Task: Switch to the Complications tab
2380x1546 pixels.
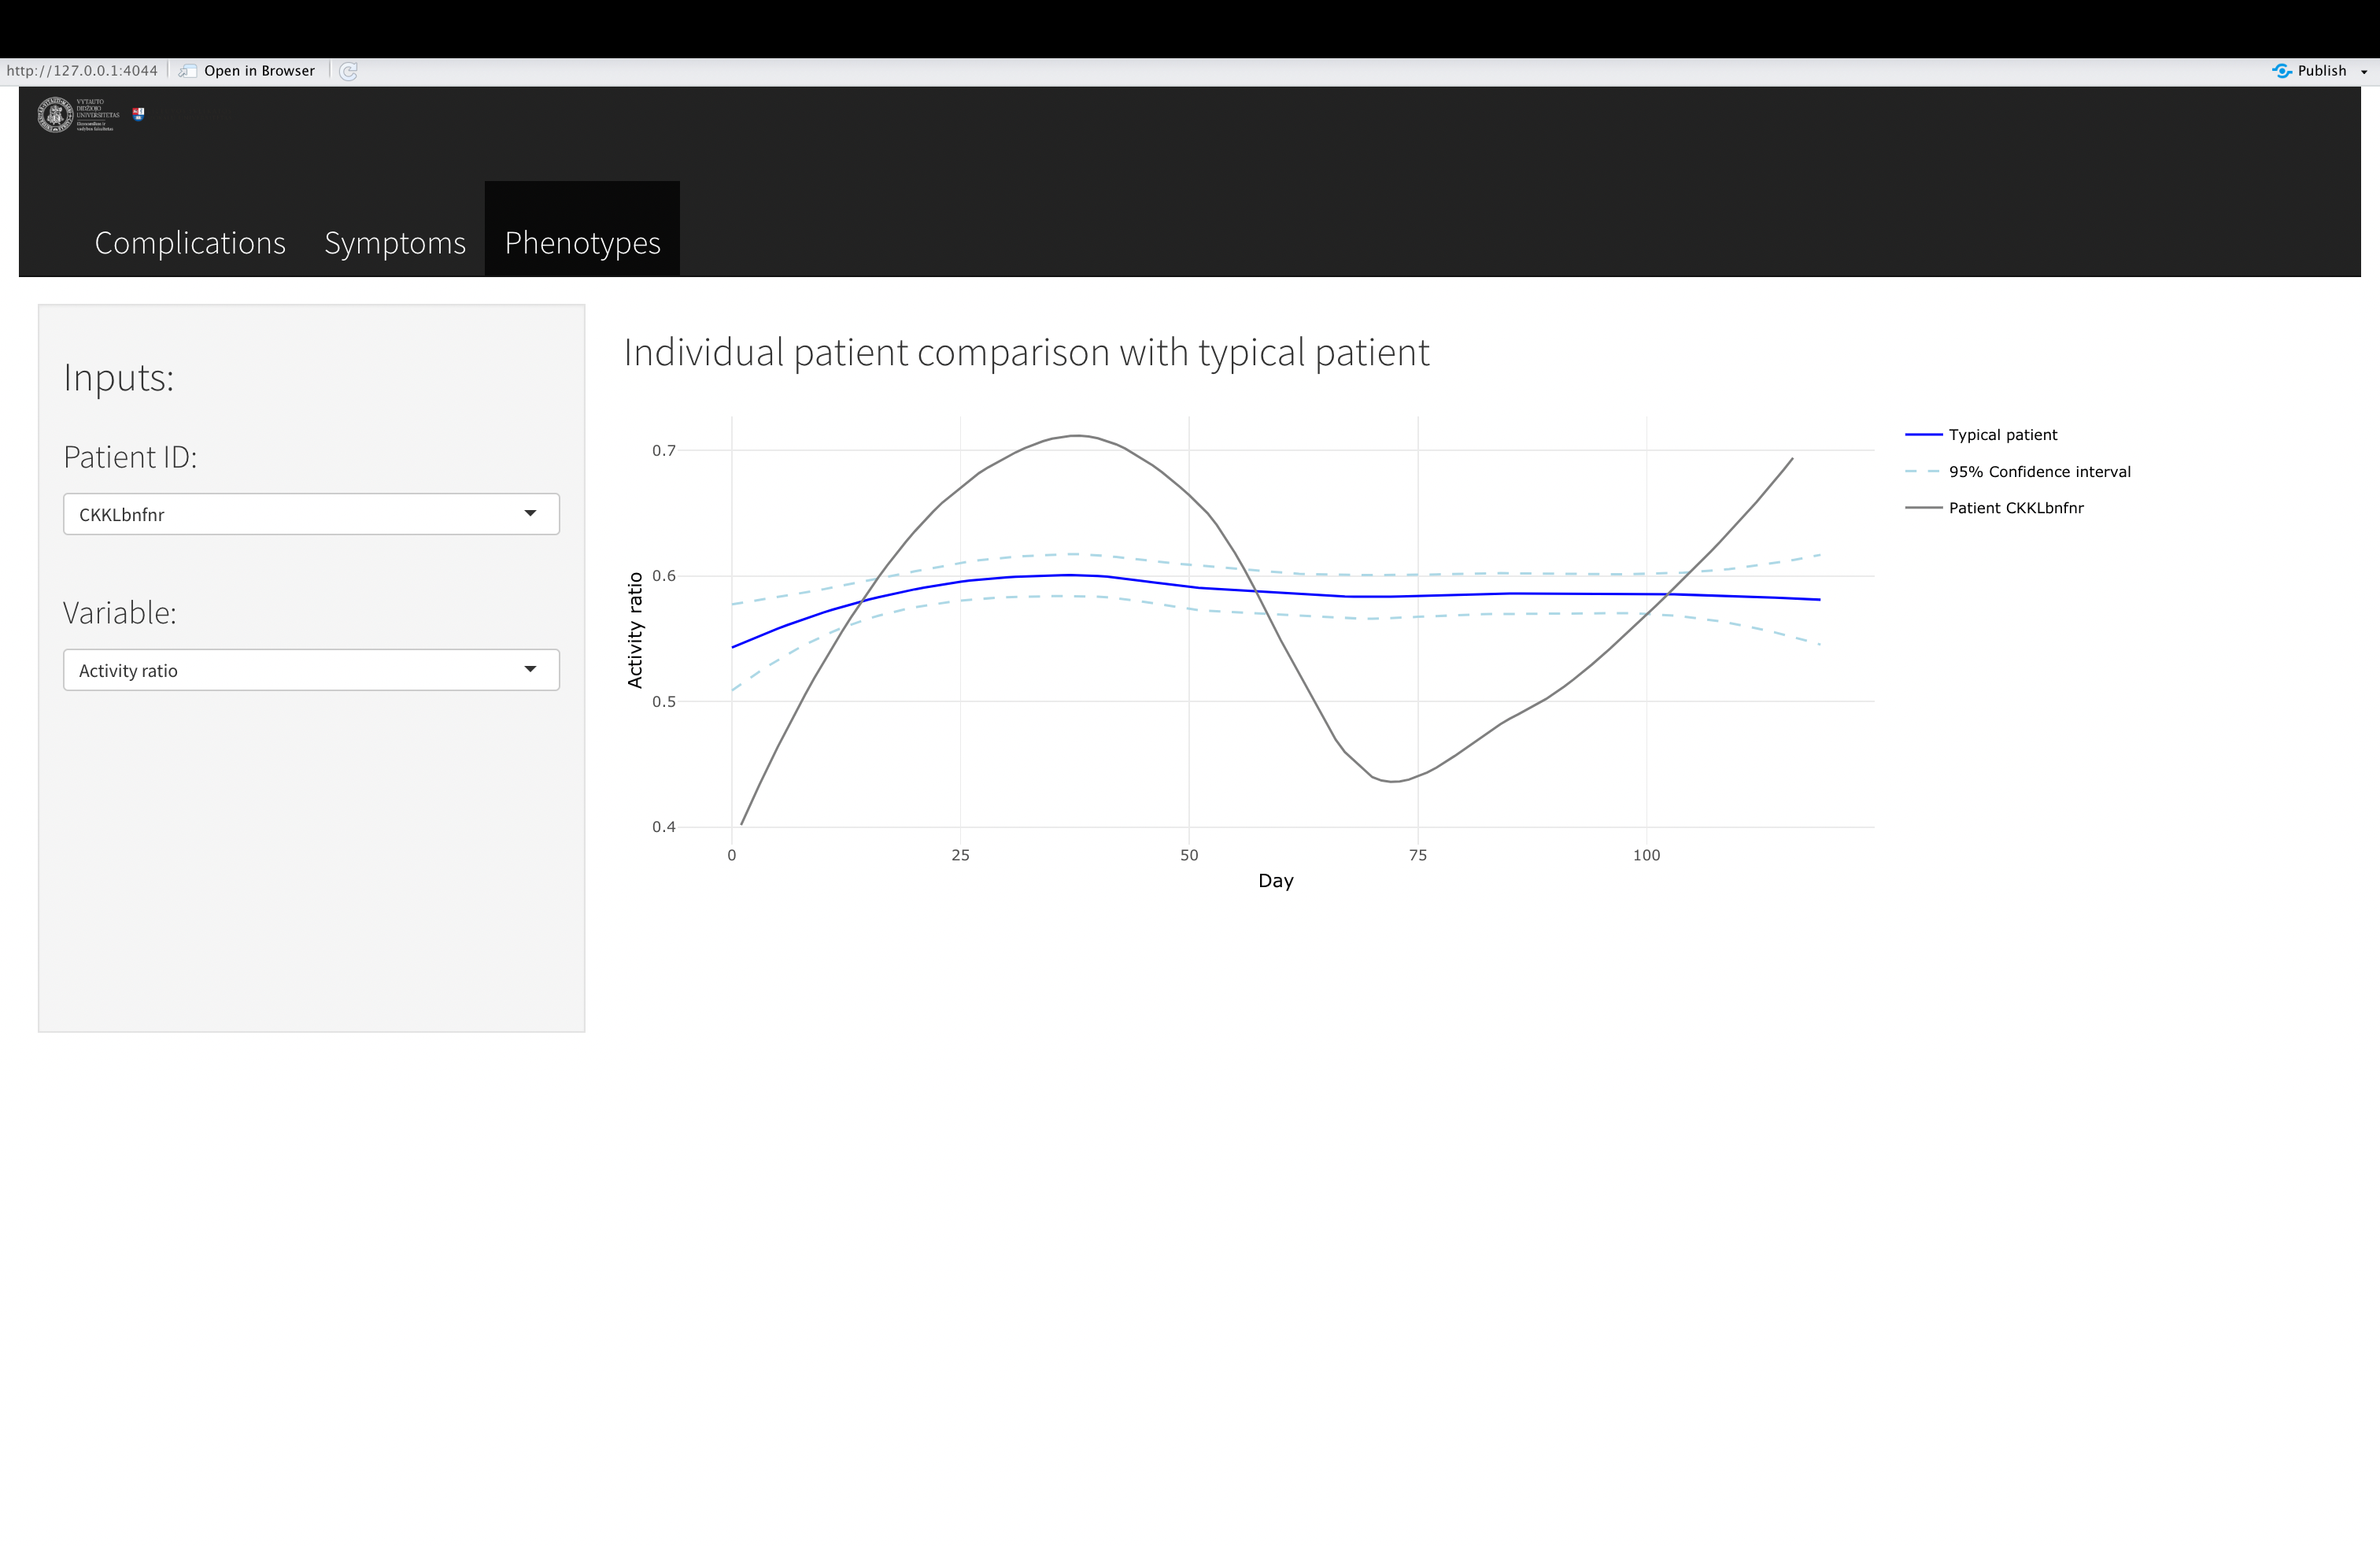Action: pos(190,243)
